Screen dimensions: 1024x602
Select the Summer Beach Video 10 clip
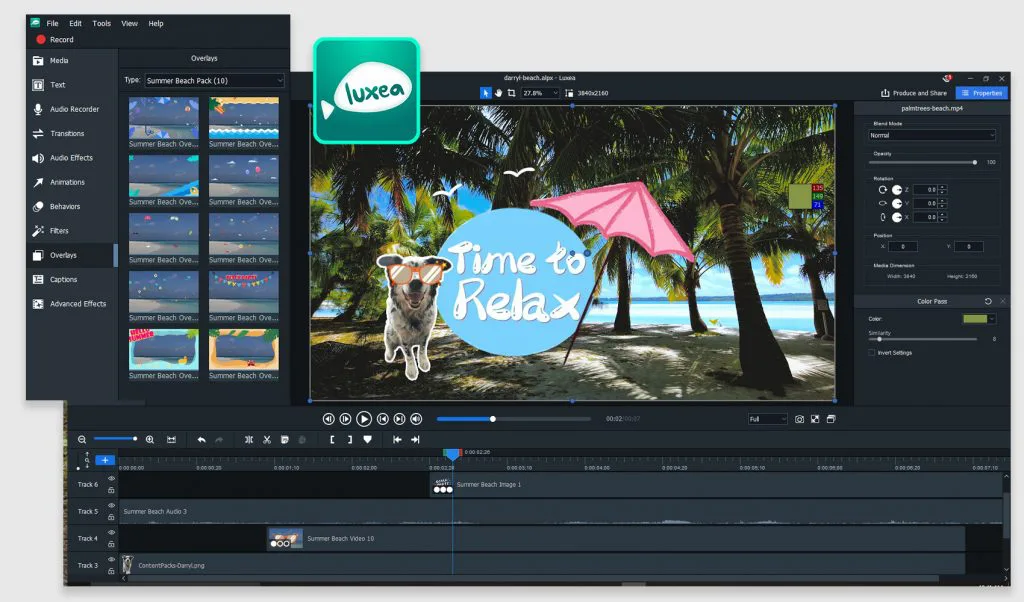point(615,539)
